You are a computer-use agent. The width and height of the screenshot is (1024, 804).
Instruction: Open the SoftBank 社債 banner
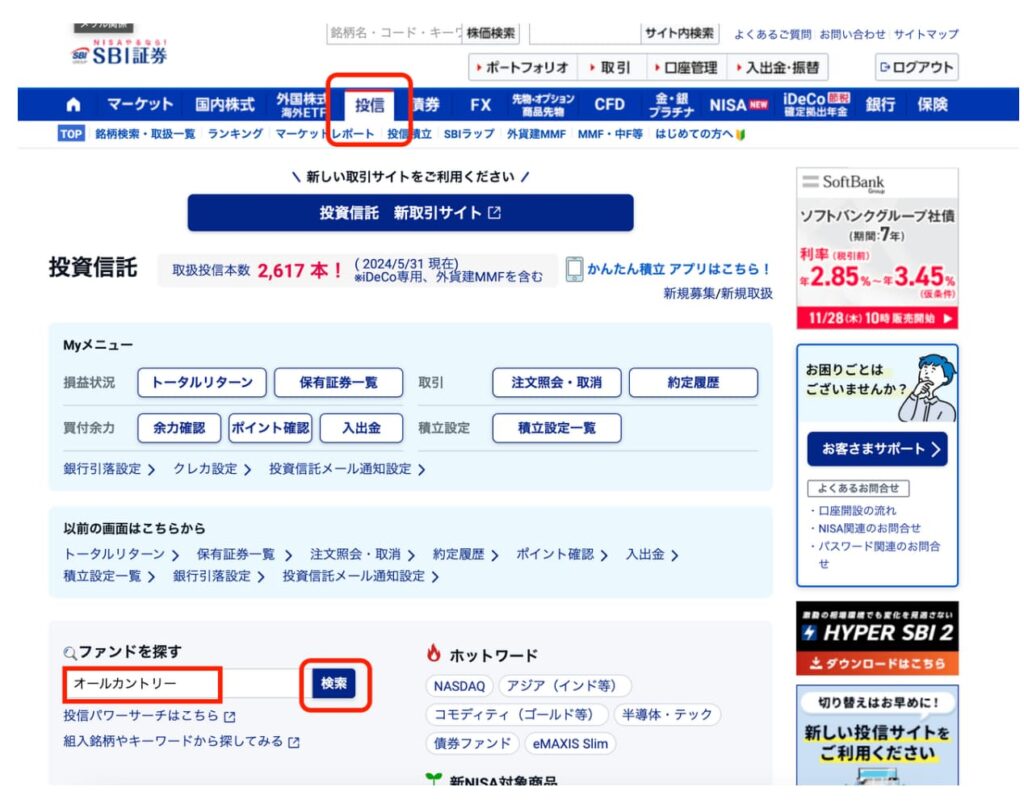(877, 249)
